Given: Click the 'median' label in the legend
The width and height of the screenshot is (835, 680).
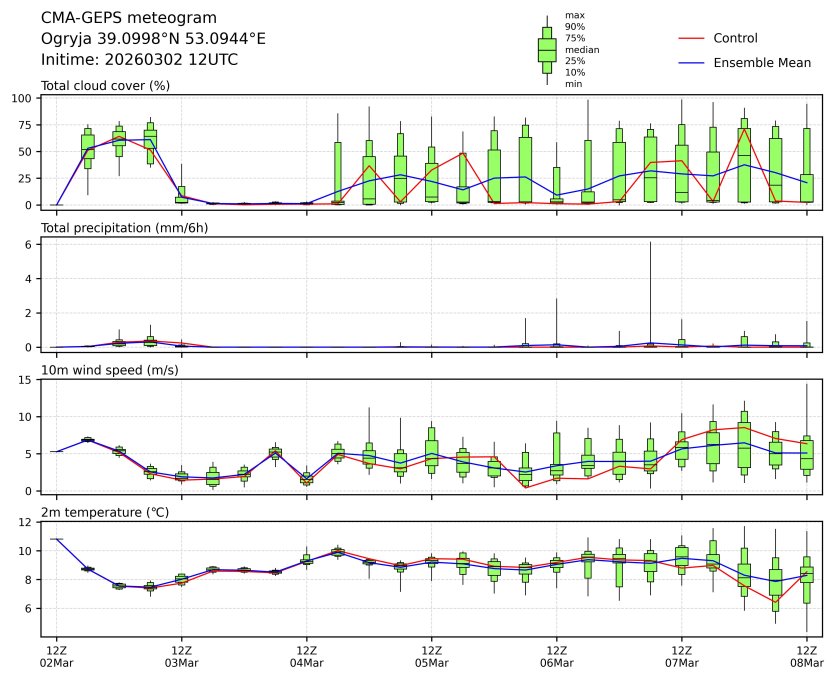Looking at the screenshot, I should (582, 49).
